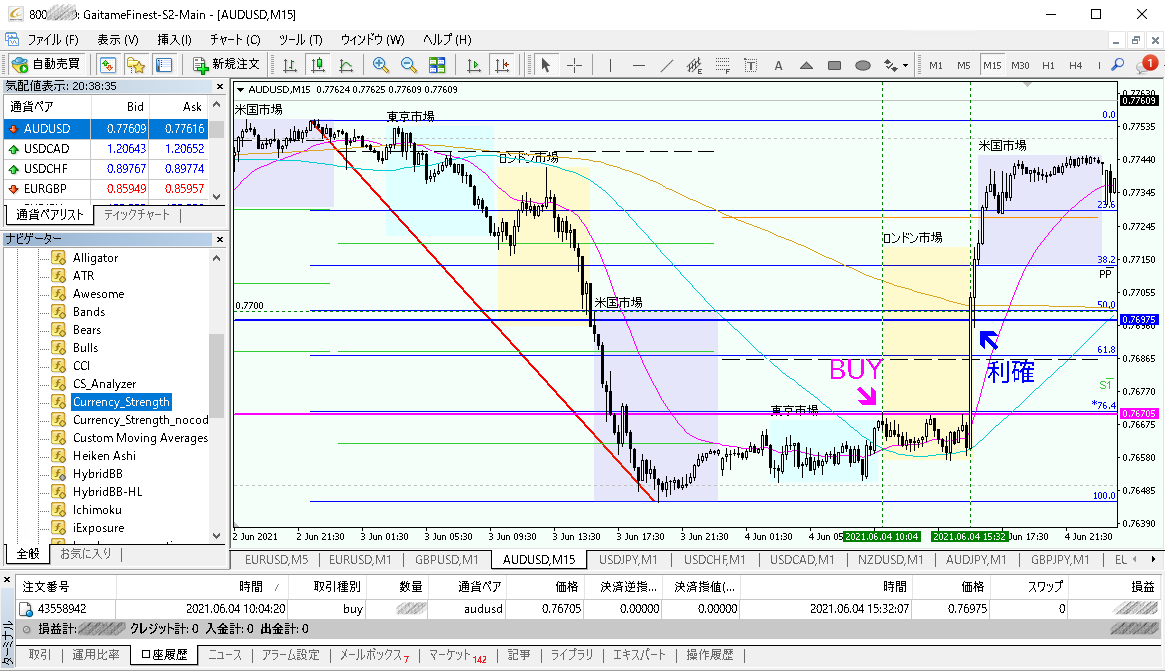Switch chart to line chart mode
This screenshot has height=671, width=1165.
pos(346,65)
